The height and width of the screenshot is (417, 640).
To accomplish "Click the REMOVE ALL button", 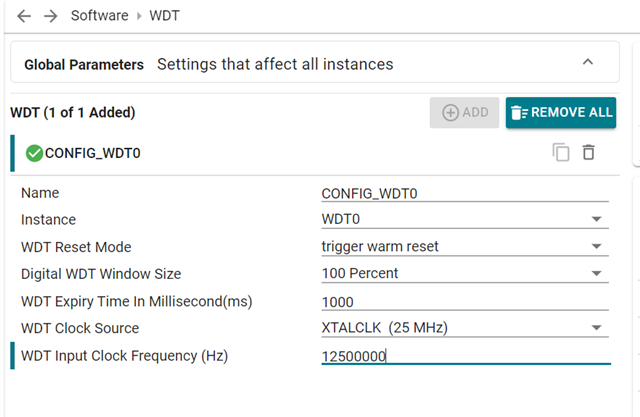I will click(561, 113).
